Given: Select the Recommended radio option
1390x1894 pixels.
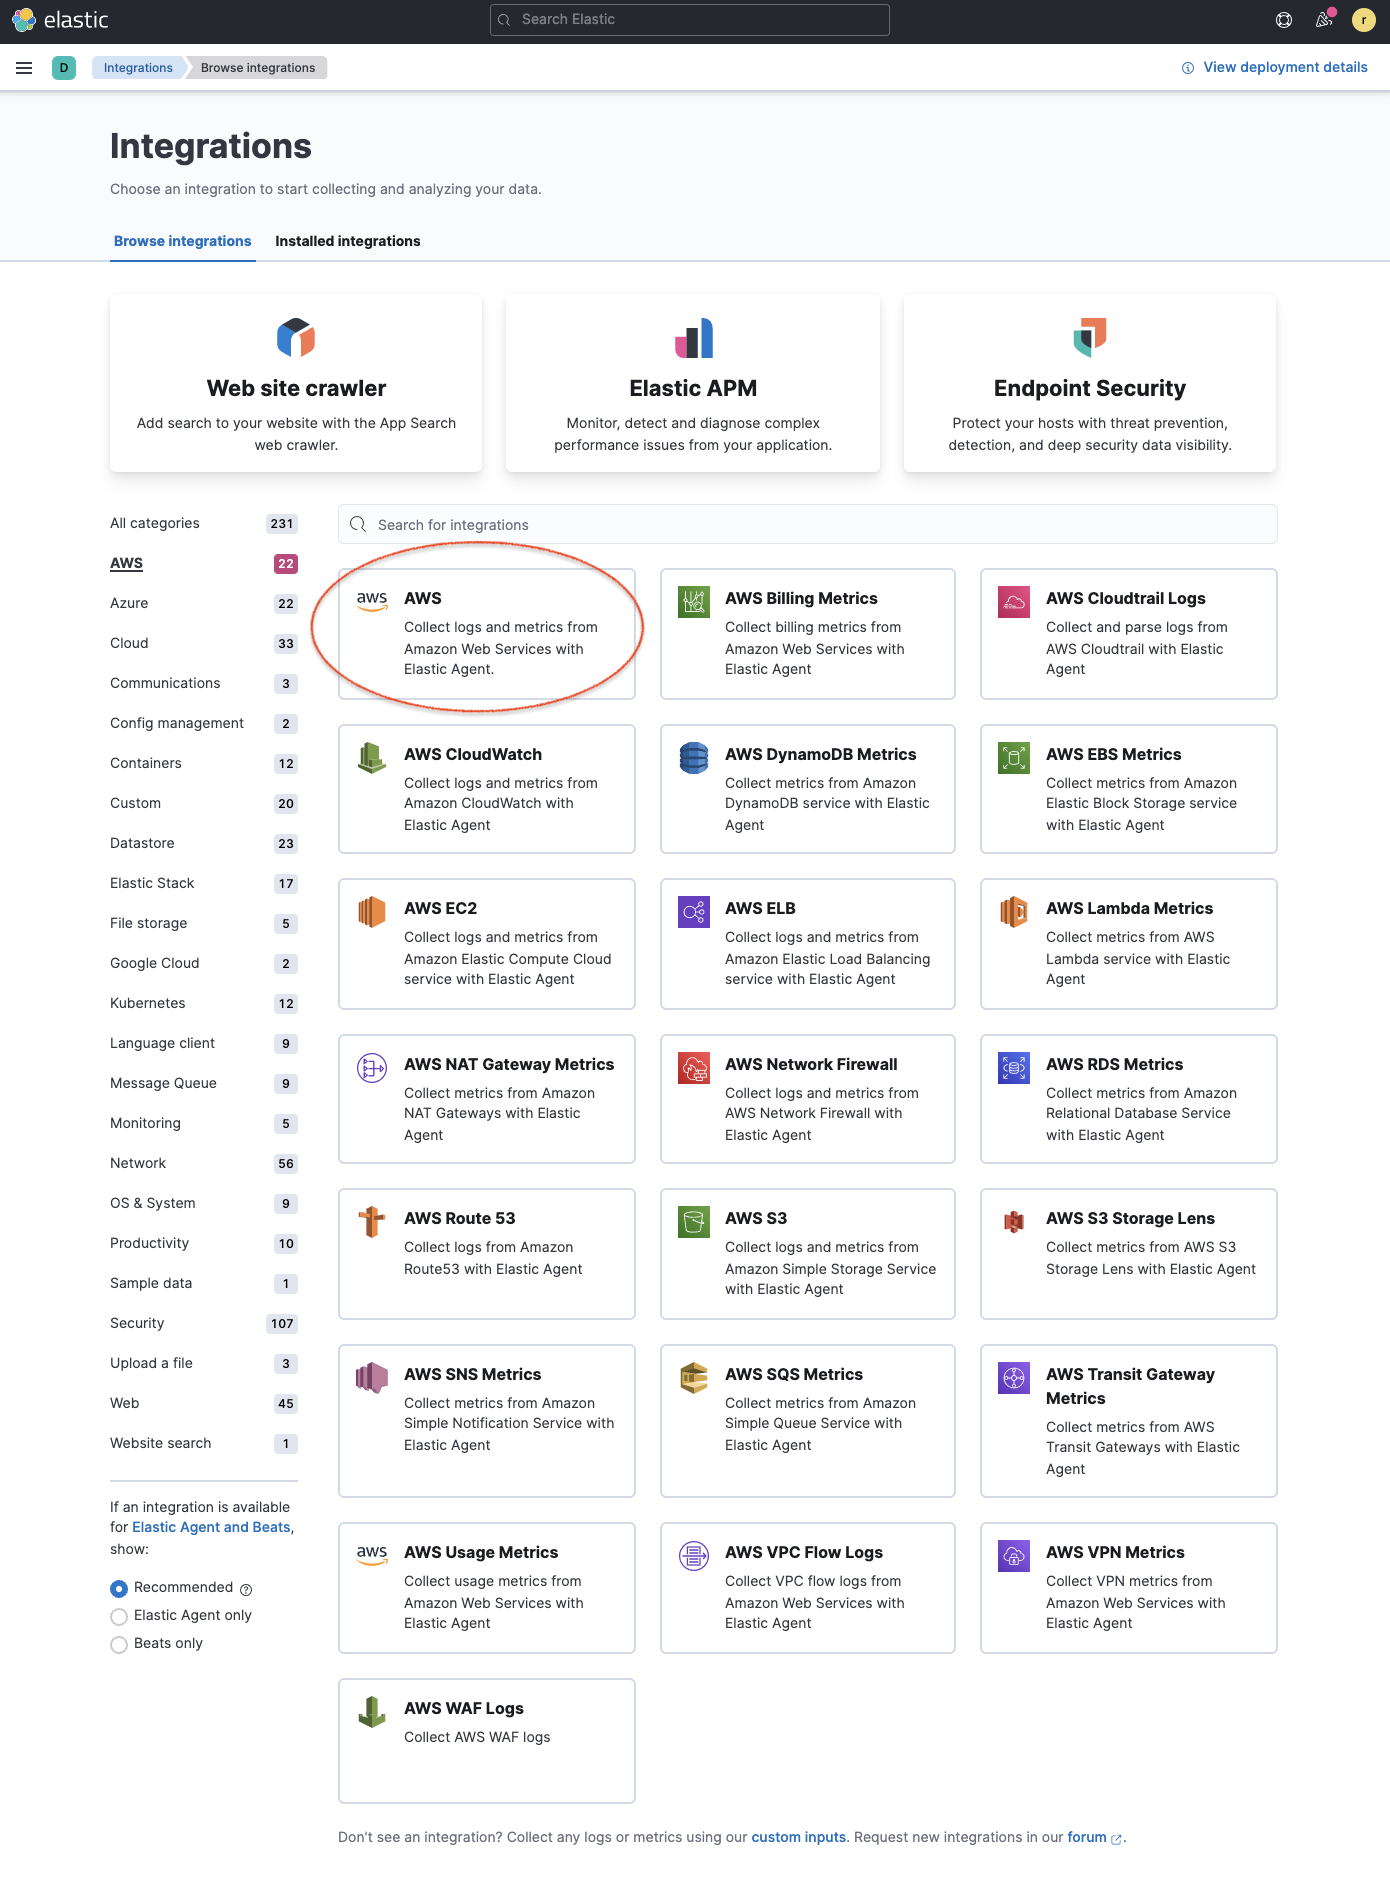Looking at the screenshot, I should [119, 1588].
